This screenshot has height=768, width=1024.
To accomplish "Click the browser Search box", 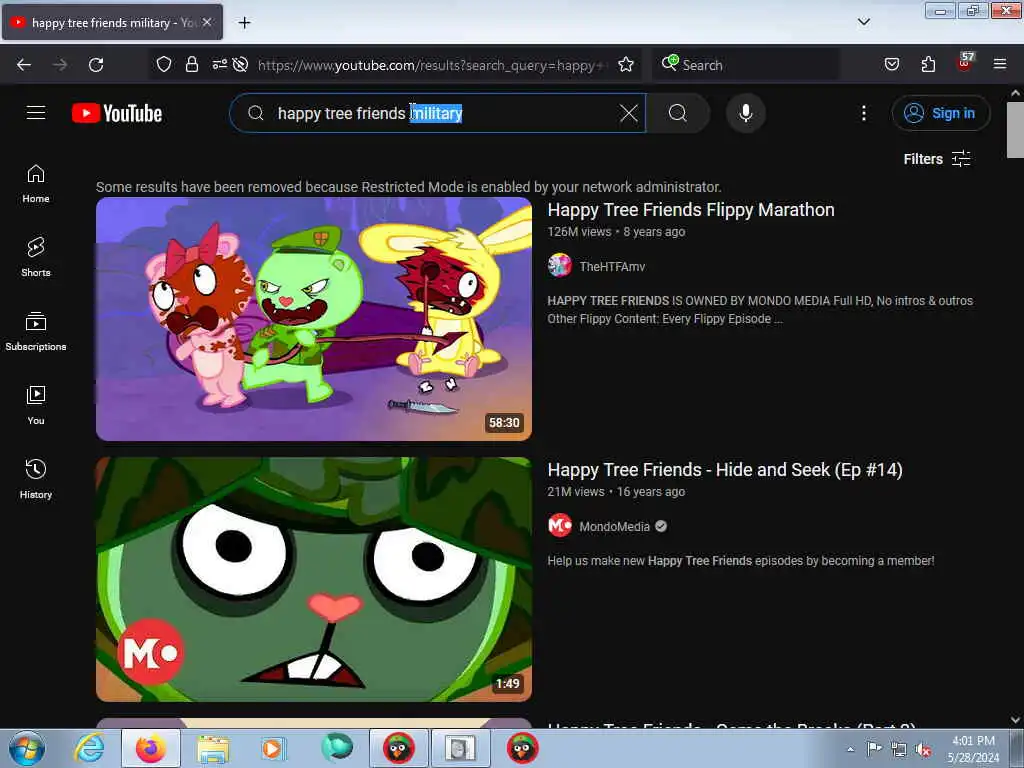I will tap(746, 65).
